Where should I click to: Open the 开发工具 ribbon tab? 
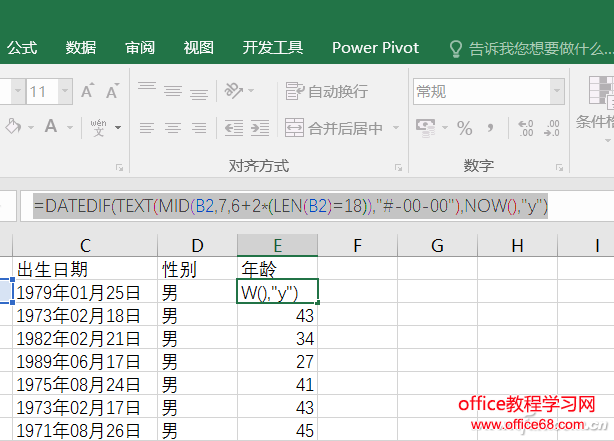click(x=273, y=48)
